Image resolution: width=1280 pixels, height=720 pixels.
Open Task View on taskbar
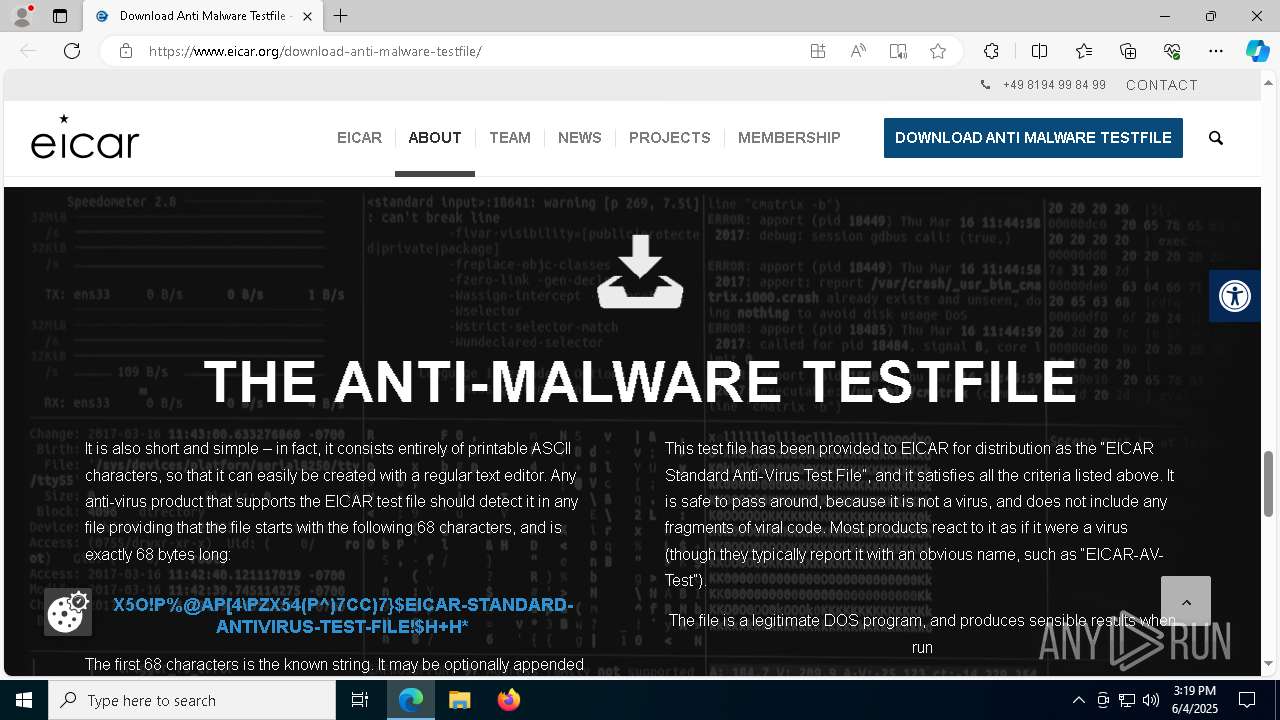pyautogui.click(x=360, y=700)
